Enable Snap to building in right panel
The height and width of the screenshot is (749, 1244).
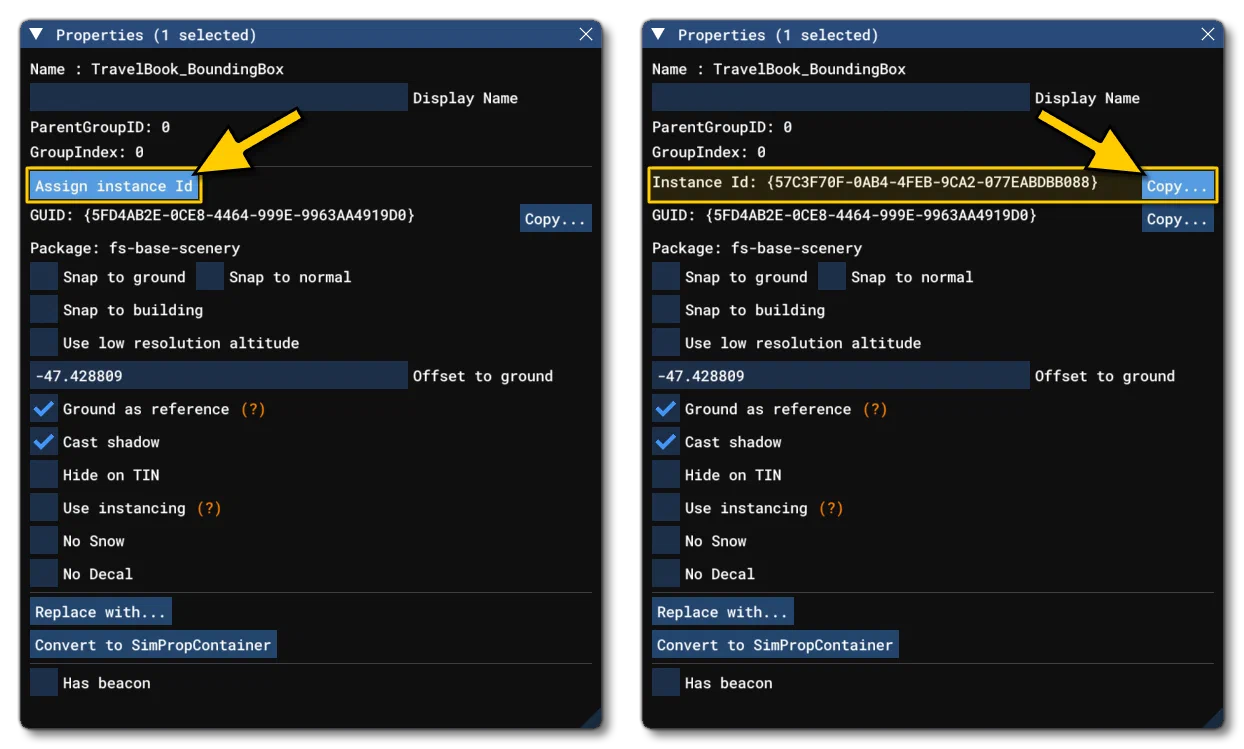pos(666,310)
